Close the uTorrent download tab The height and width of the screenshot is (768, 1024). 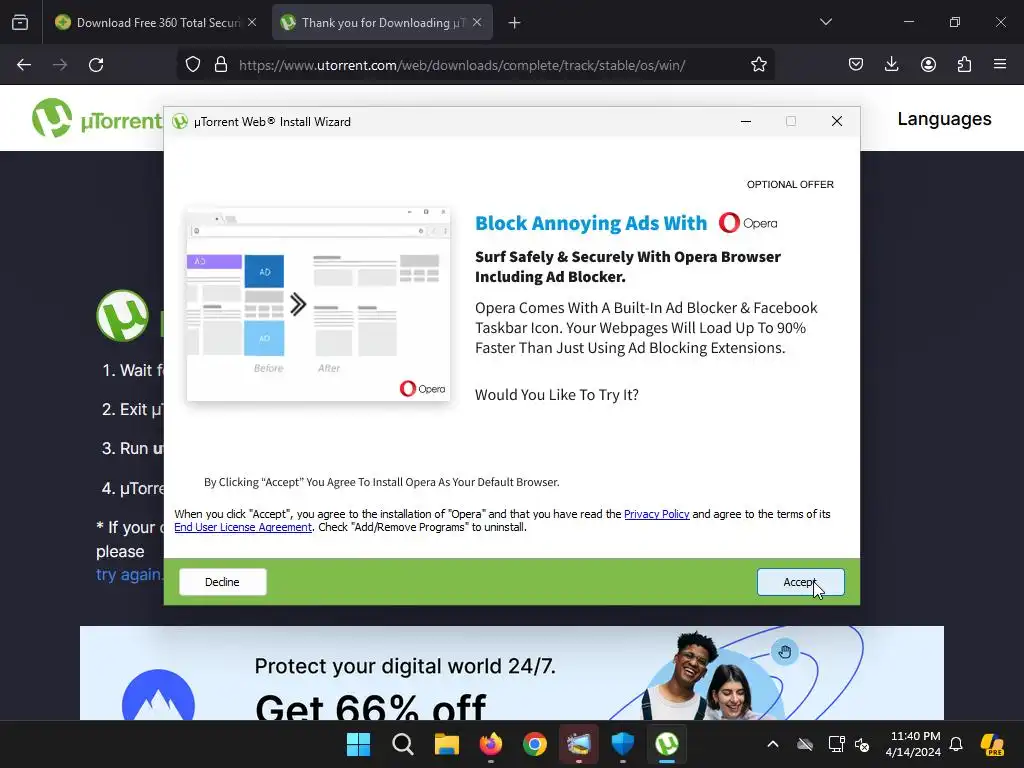(x=477, y=22)
